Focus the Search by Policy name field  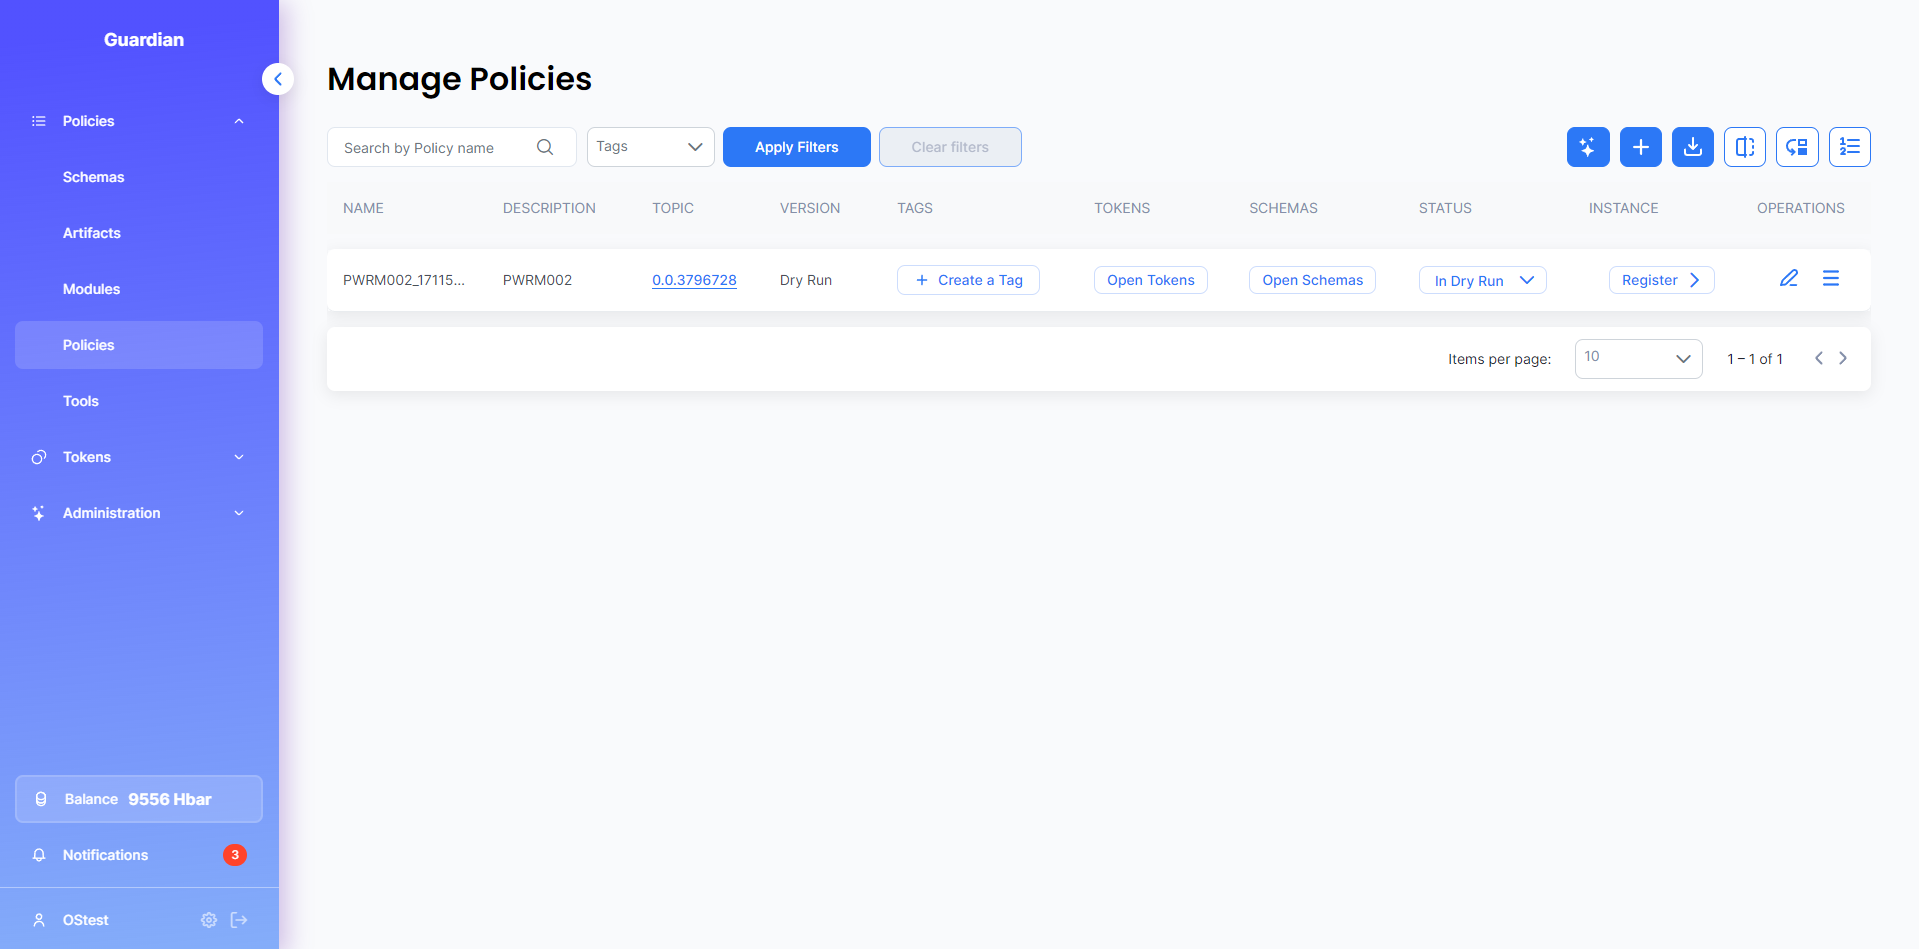click(x=435, y=148)
